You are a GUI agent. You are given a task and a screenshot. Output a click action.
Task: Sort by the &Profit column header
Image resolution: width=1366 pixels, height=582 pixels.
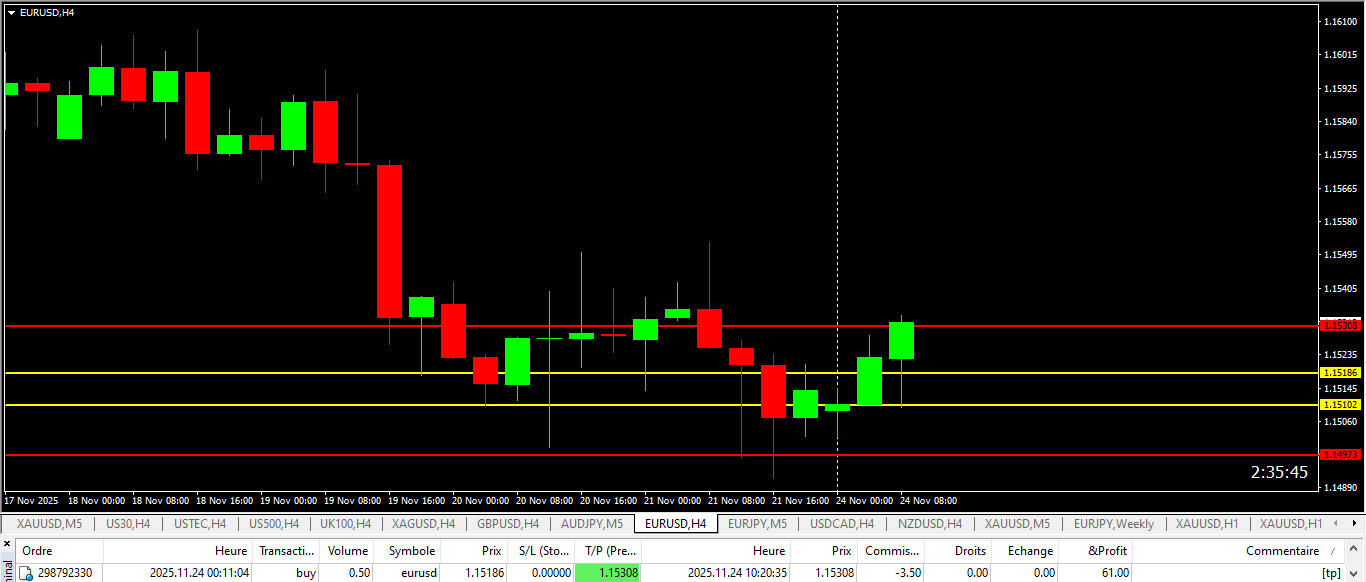pos(1097,551)
